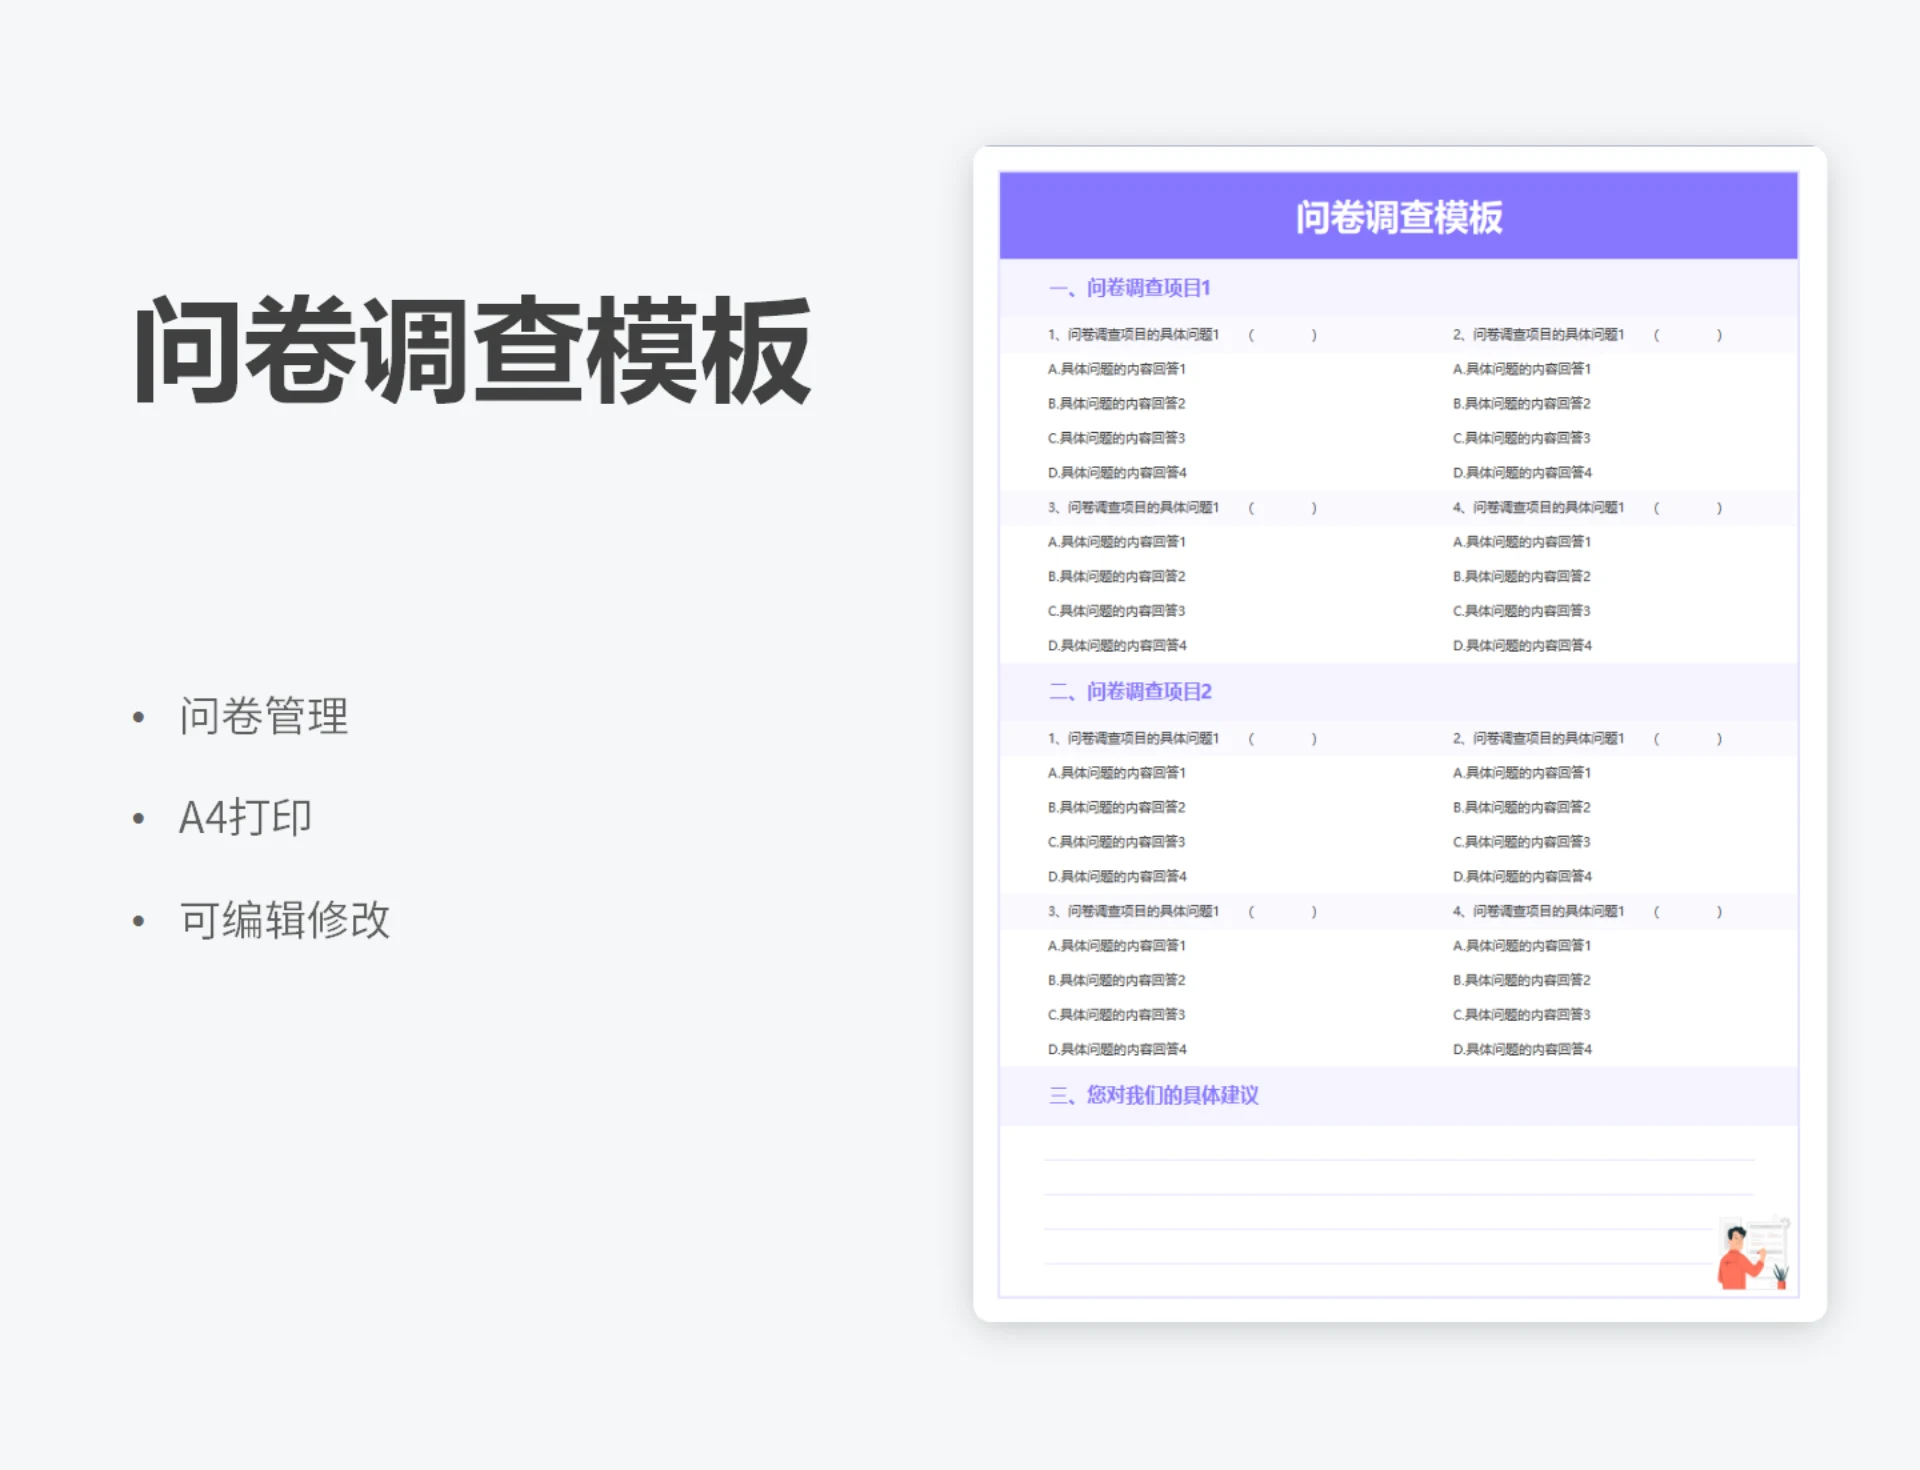Select the 可编辑修改 bullet item
Viewport: 1920px width, 1470px height.
[x=285, y=919]
